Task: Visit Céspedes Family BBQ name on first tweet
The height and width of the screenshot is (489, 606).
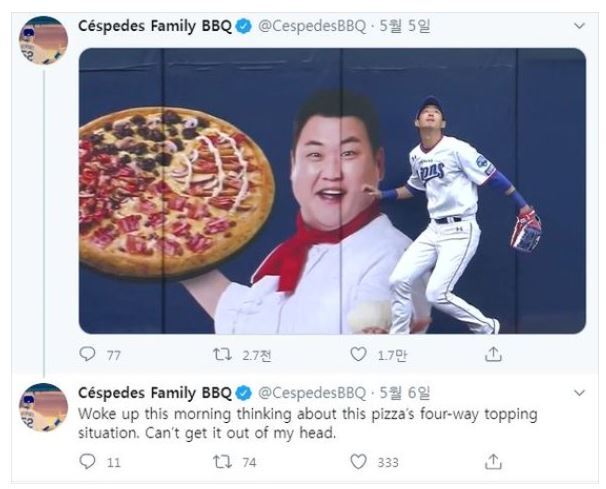Action: (155, 26)
